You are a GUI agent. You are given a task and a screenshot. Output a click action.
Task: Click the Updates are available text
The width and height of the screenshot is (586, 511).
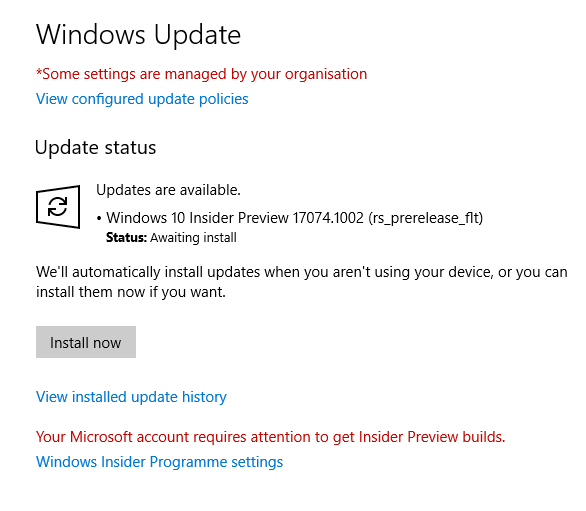point(168,190)
